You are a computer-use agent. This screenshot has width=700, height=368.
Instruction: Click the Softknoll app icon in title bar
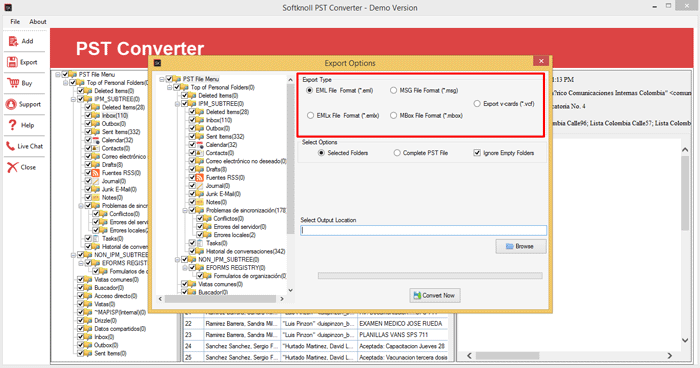click(x=8, y=8)
